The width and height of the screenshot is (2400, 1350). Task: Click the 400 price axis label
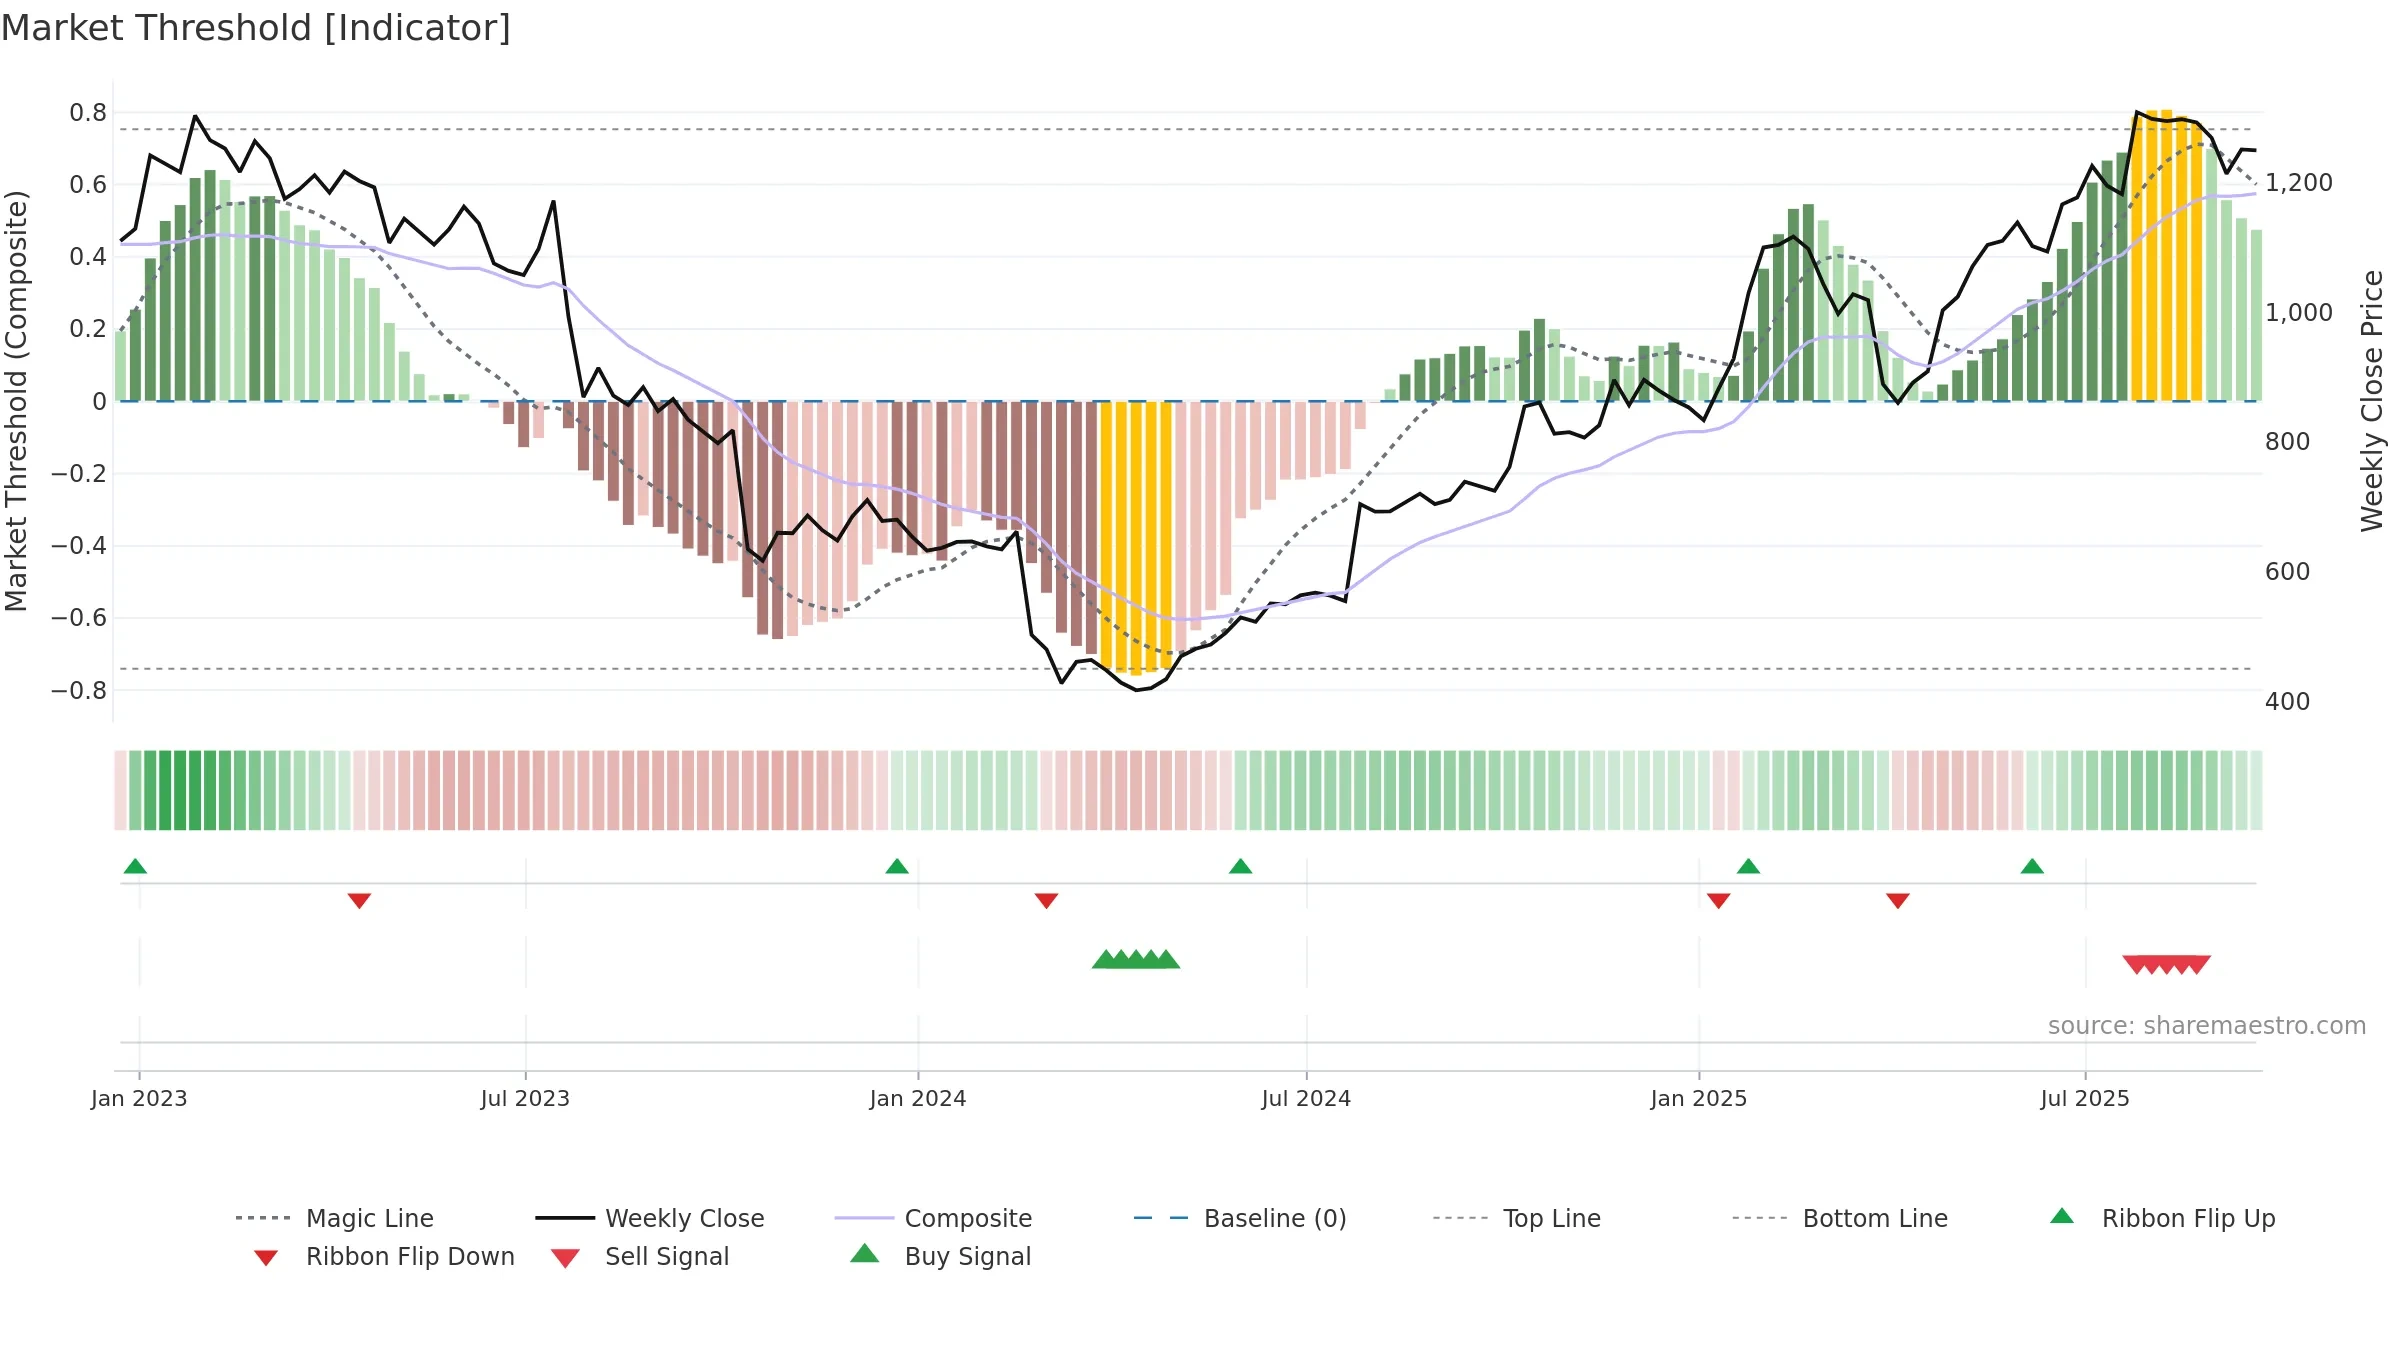tap(2288, 702)
